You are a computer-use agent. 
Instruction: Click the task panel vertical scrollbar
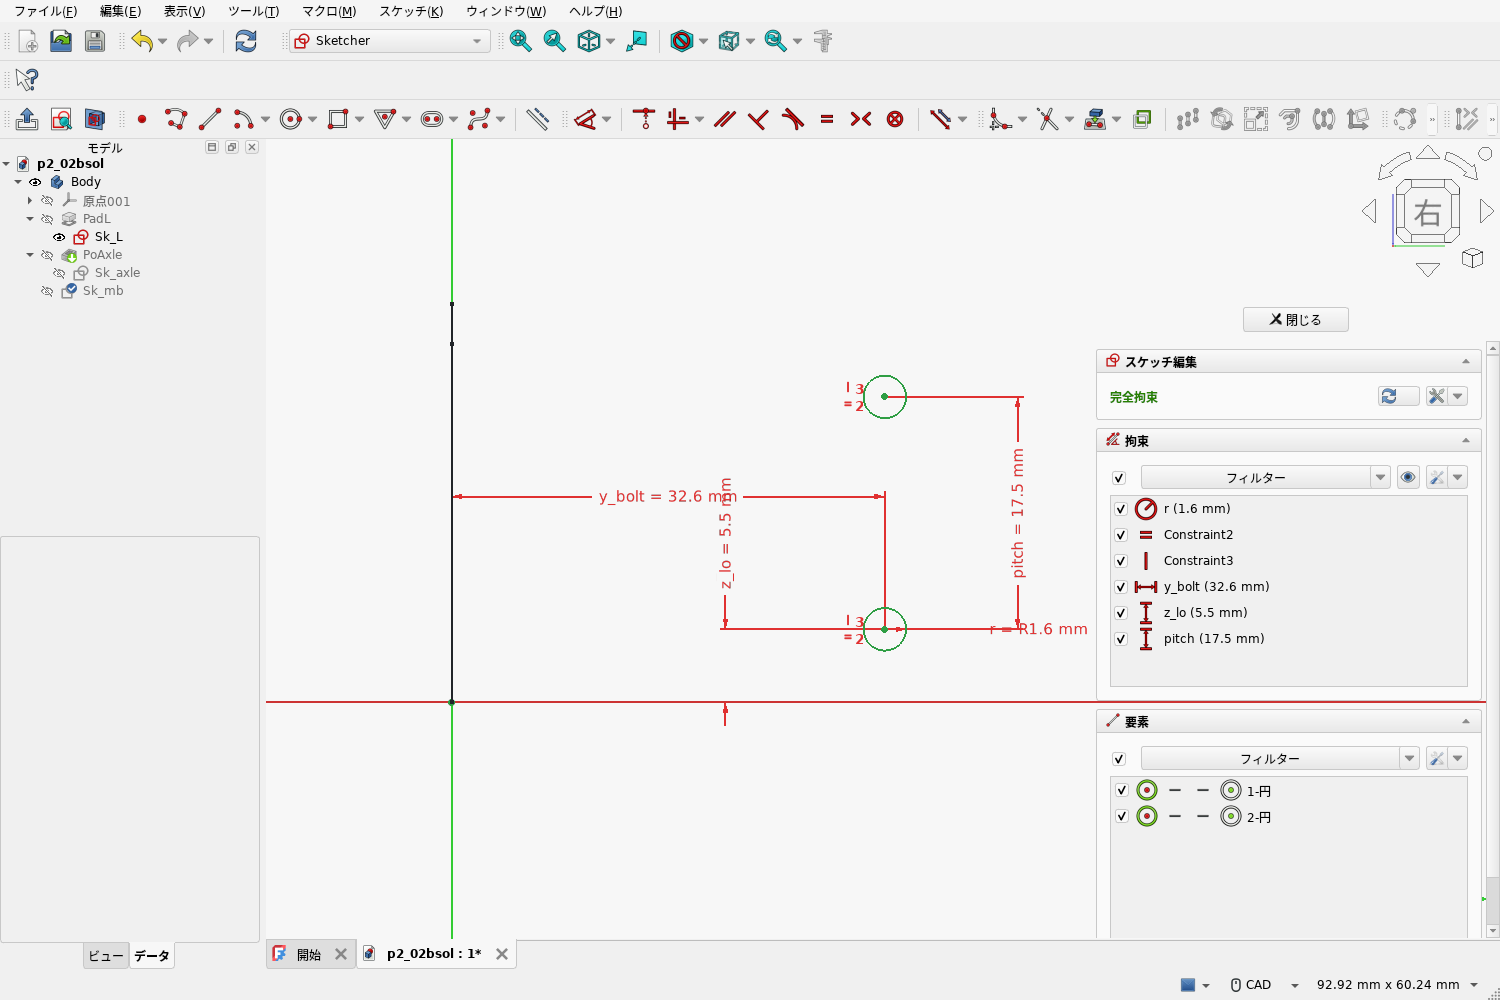coord(1492,640)
